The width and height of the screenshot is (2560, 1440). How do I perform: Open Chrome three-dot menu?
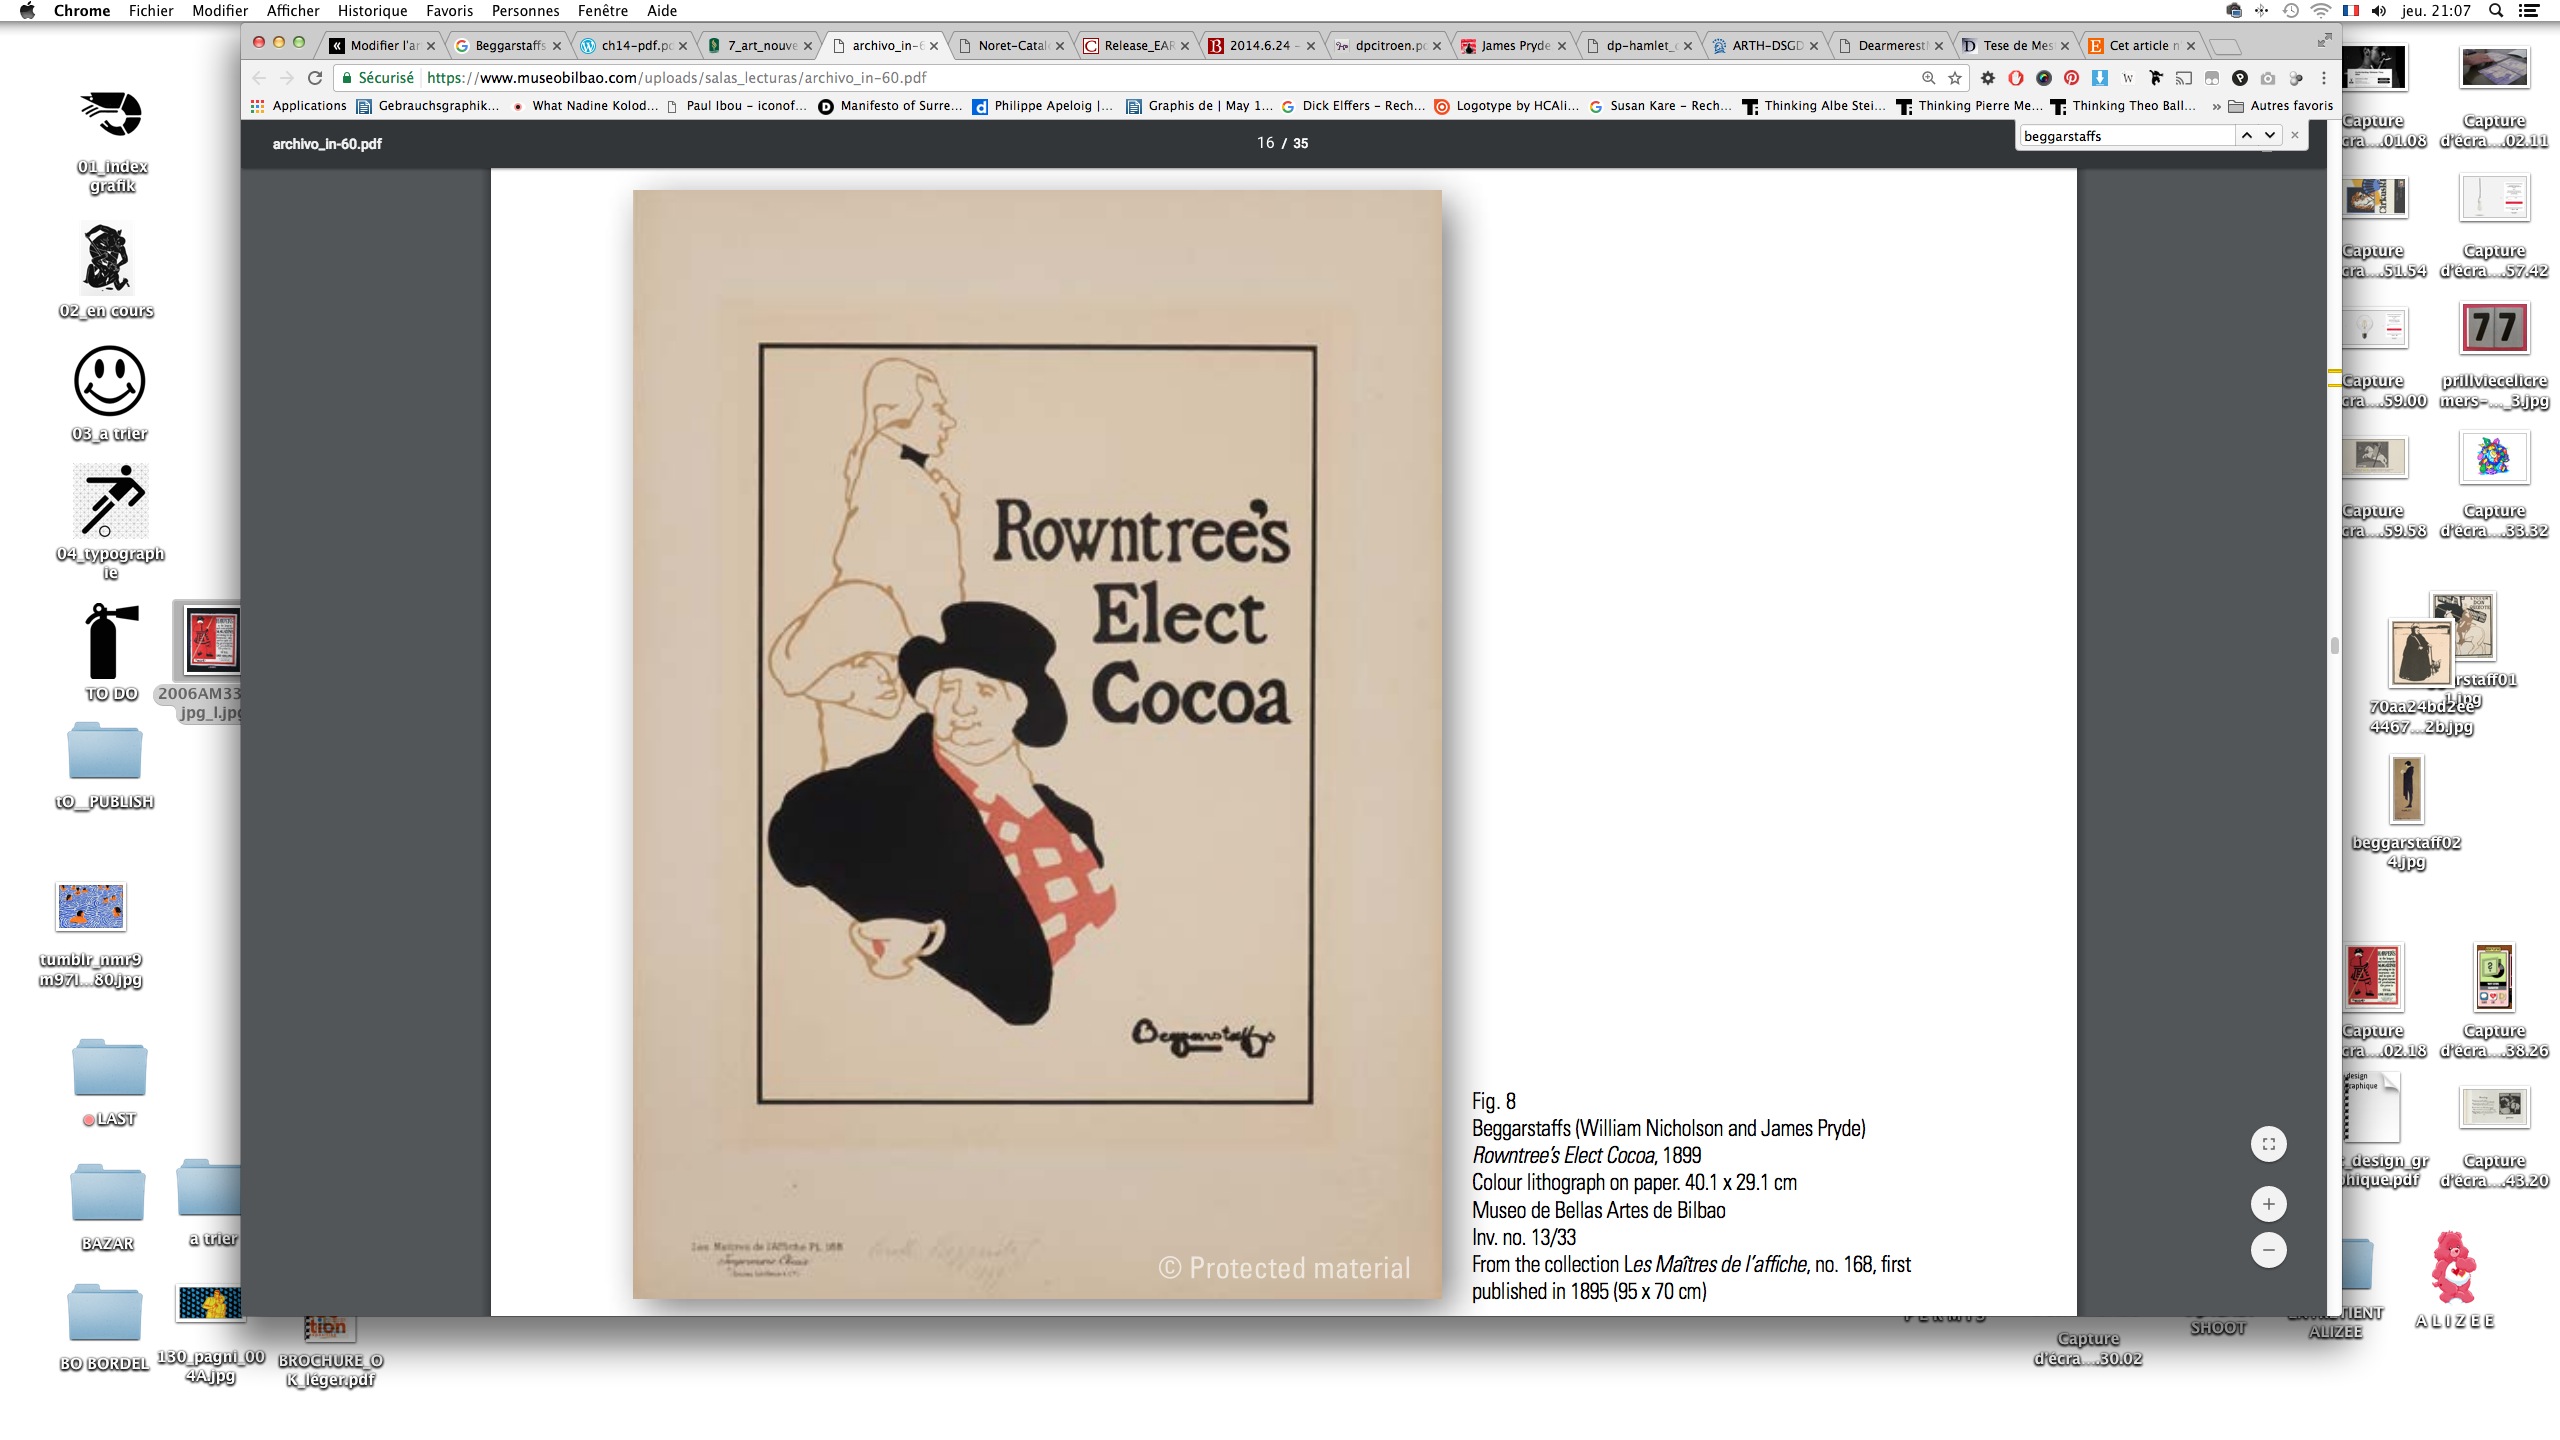pyautogui.click(x=2324, y=78)
